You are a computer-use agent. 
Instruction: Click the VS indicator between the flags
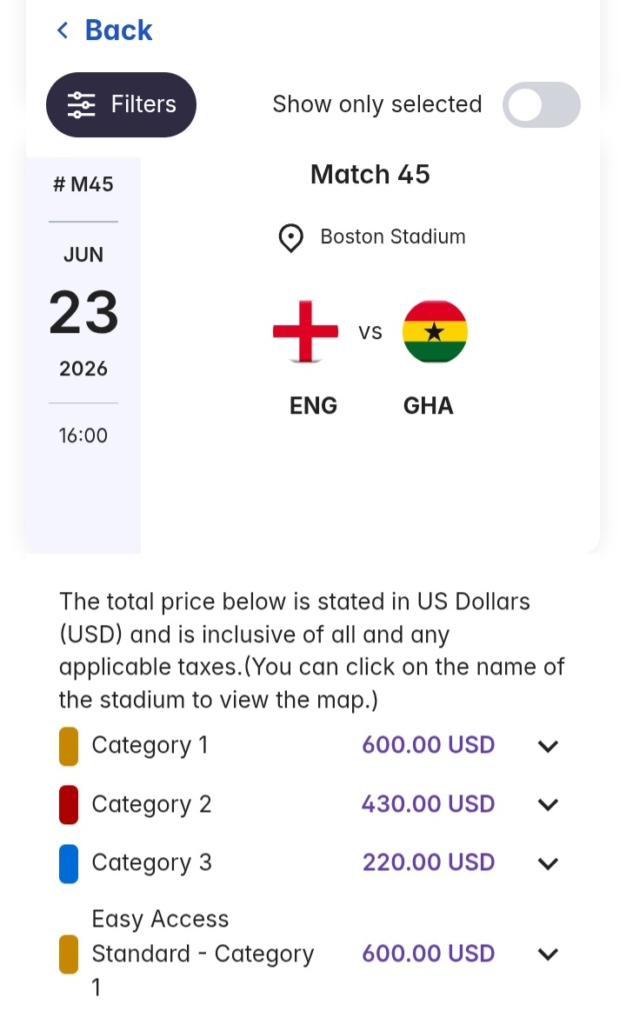(x=371, y=332)
